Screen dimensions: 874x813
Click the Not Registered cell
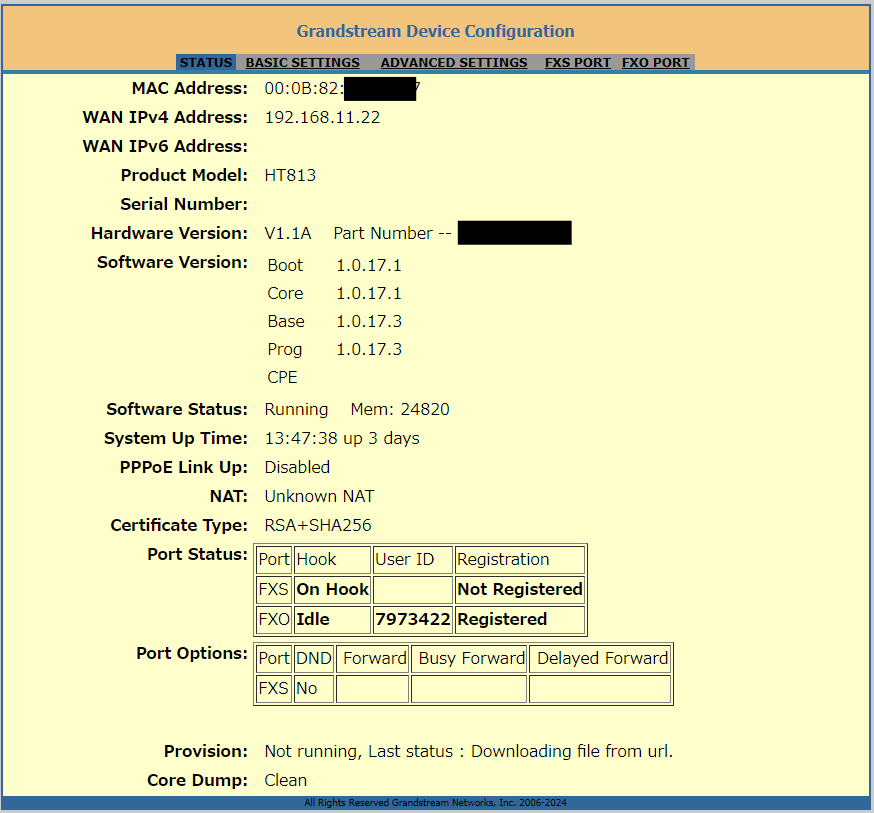click(x=519, y=590)
